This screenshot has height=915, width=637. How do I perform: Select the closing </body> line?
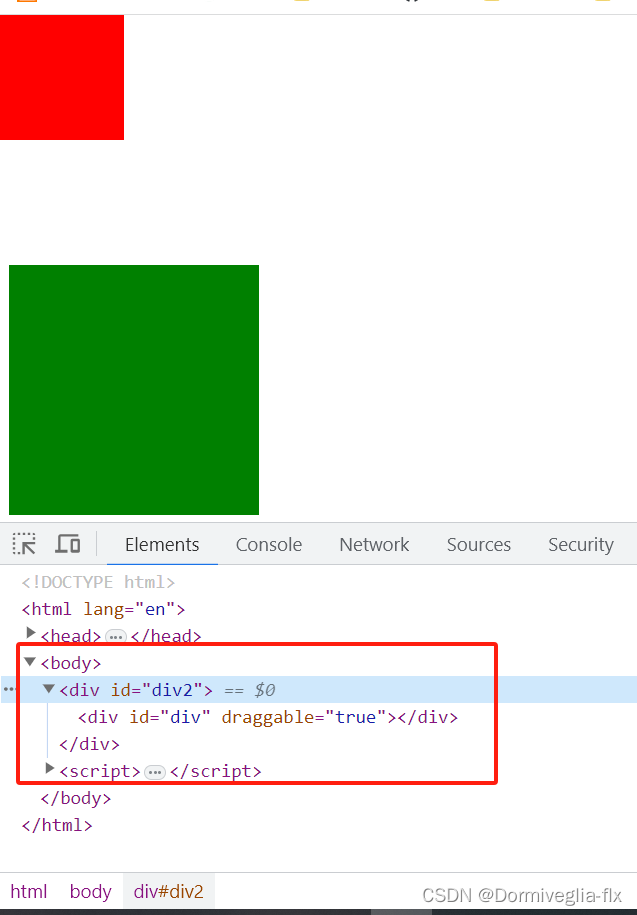(x=76, y=798)
